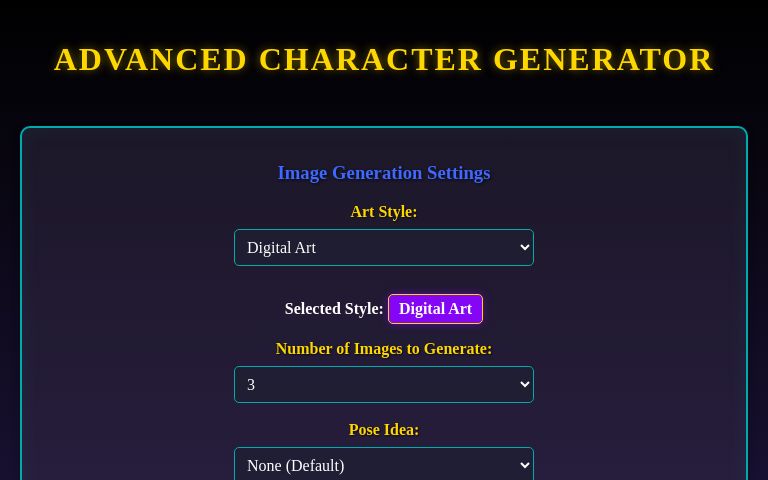The image size is (768, 480).
Task: Click the Advanced Character Generator title
Action: [x=384, y=60]
